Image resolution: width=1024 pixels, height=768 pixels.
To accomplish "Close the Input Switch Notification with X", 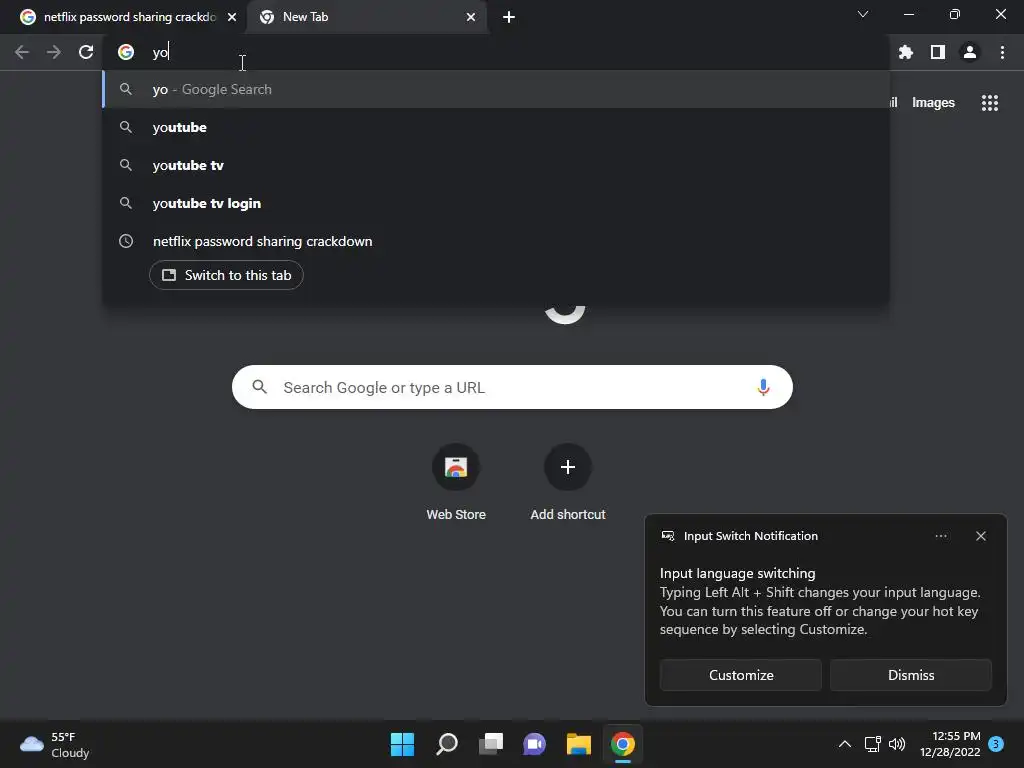I will click(x=981, y=536).
